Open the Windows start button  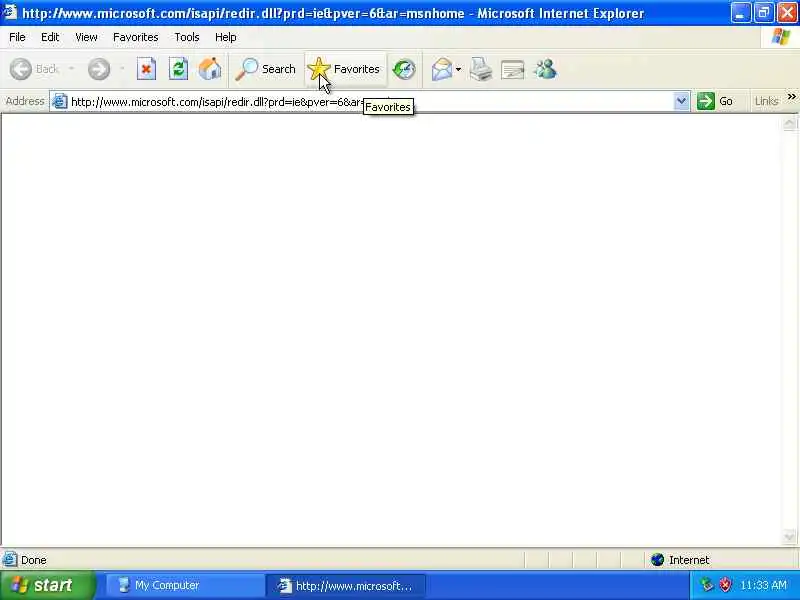click(x=47, y=585)
